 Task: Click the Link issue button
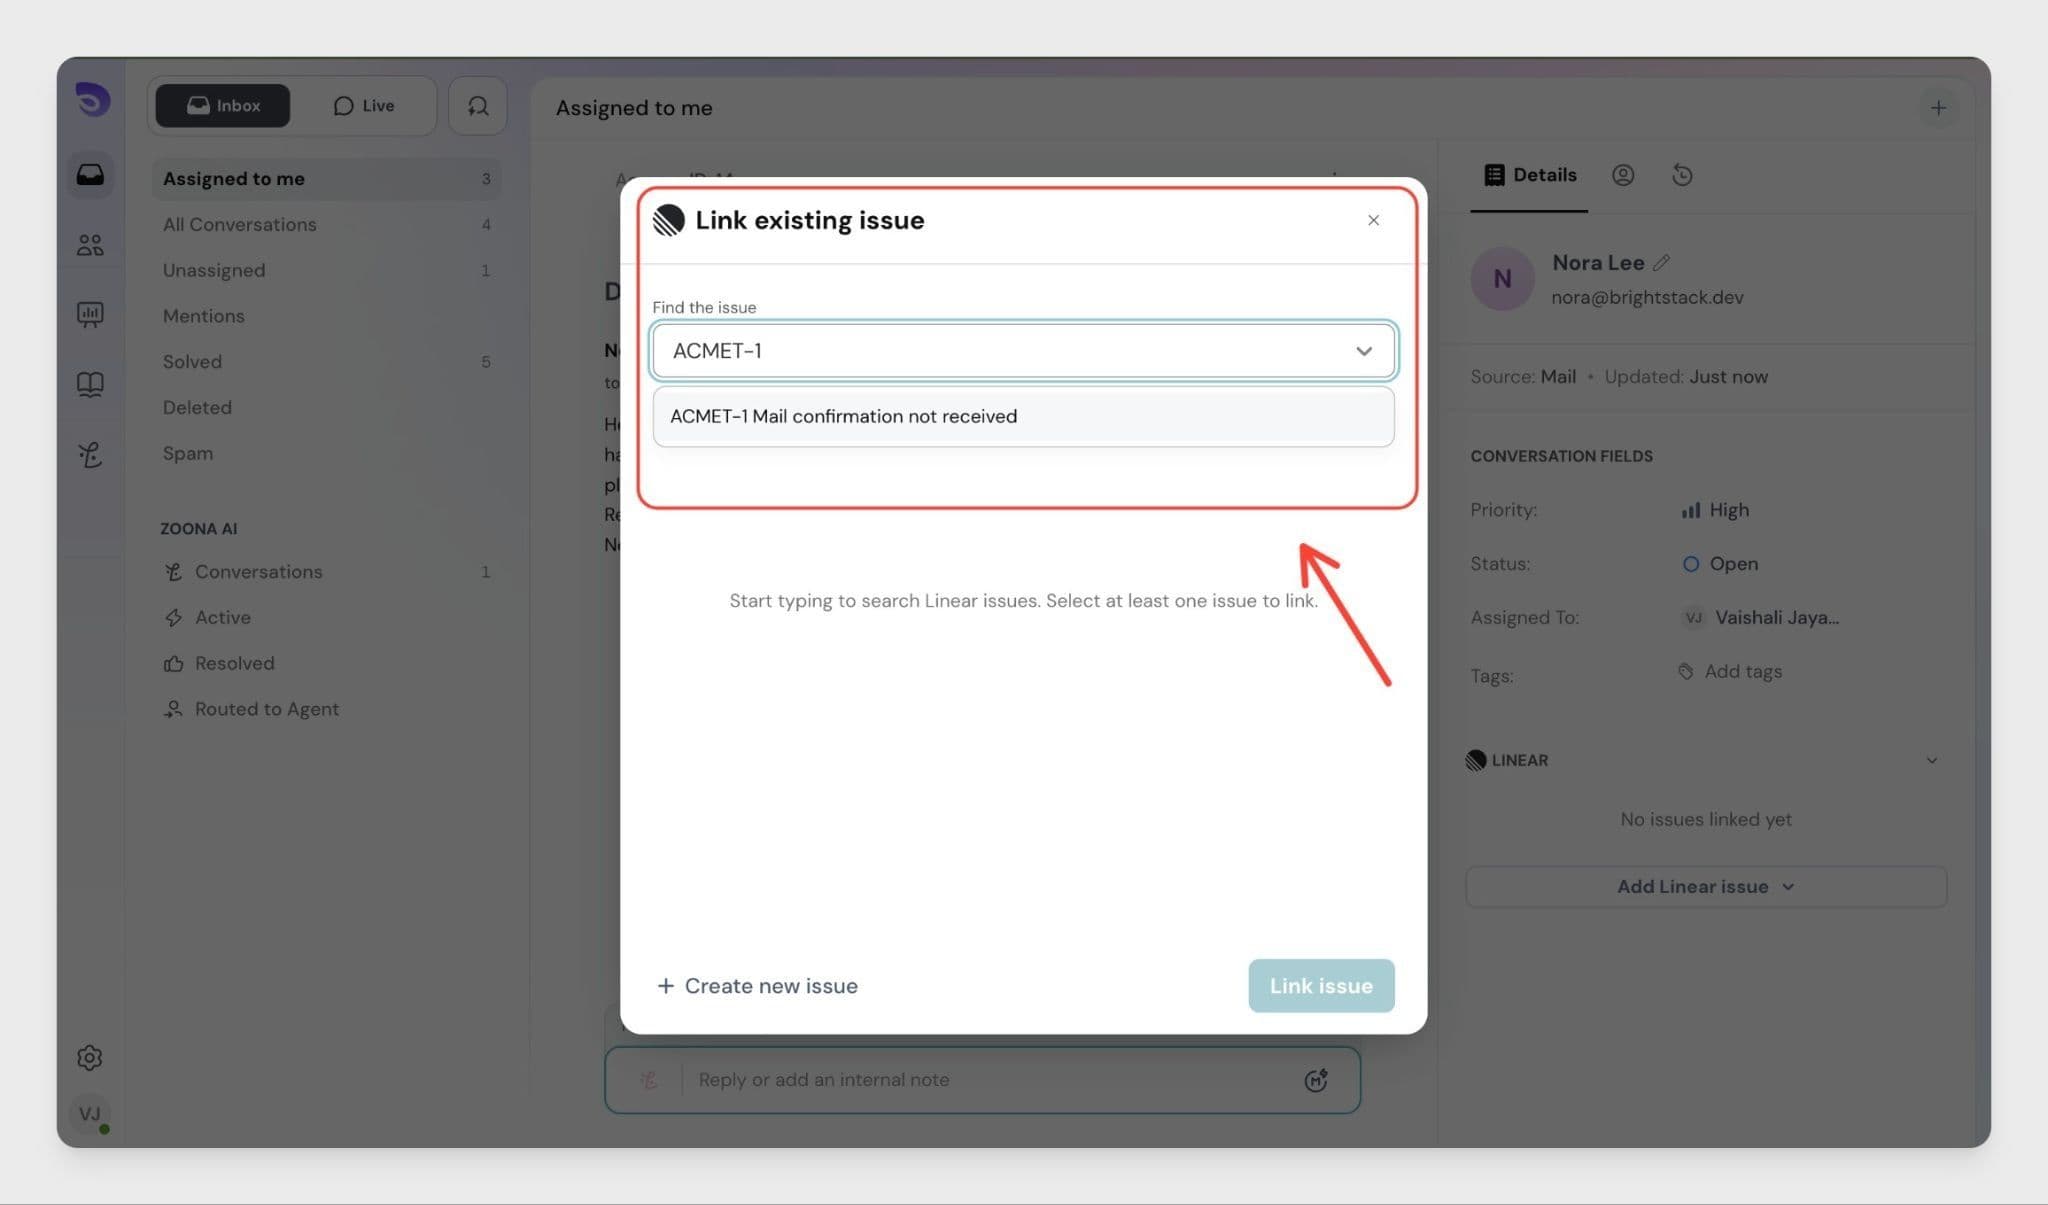[1320, 986]
